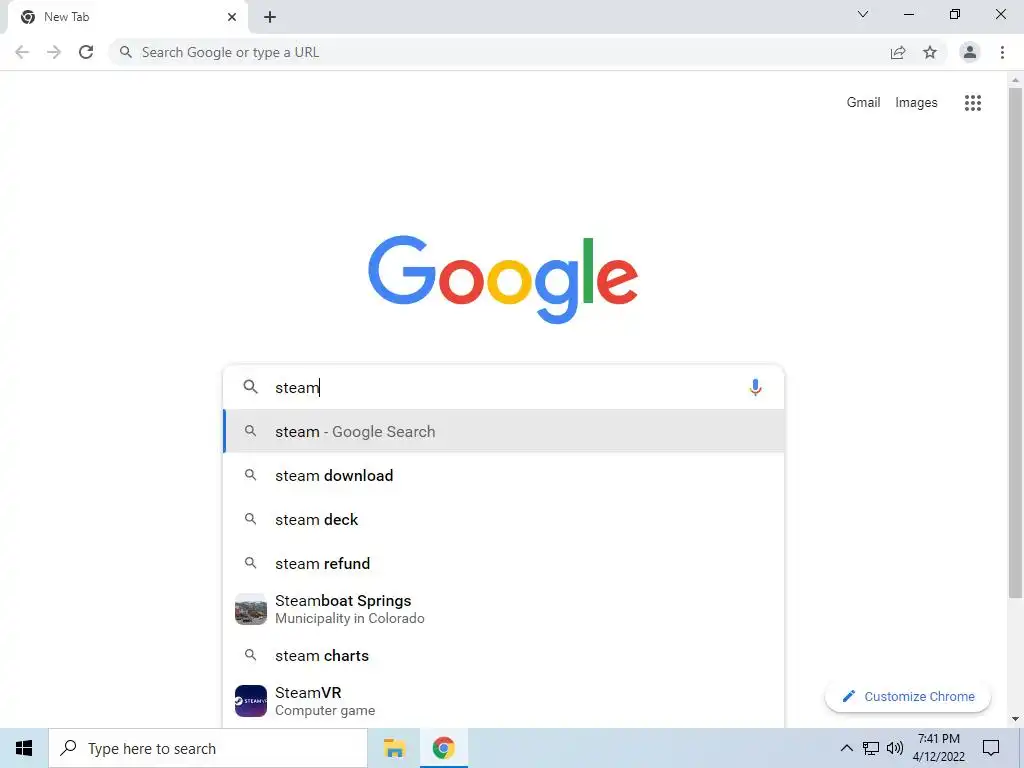The image size is (1024, 768).
Task: Open the volume tray icon
Action: tap(895, 748)
